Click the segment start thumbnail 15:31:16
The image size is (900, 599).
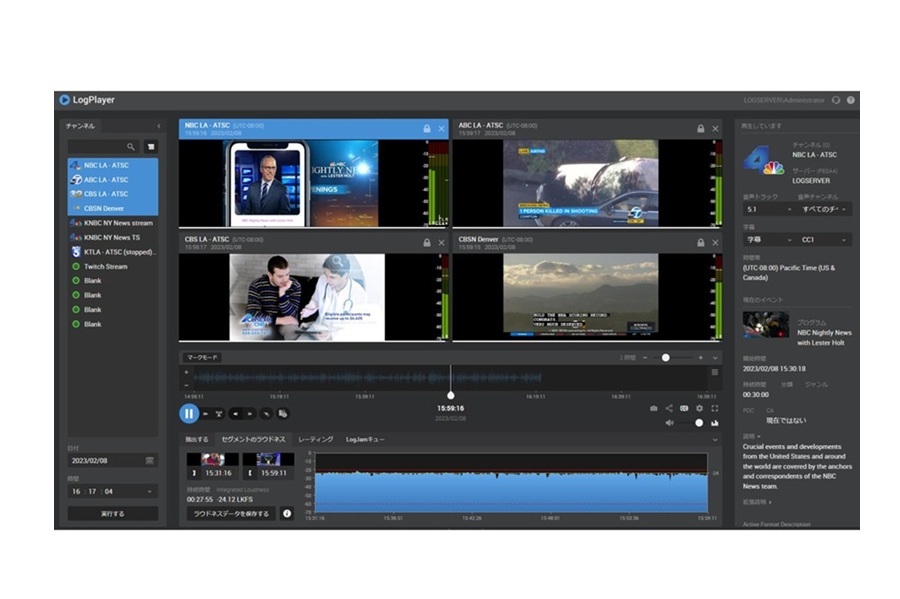click(x=212, y=466)
